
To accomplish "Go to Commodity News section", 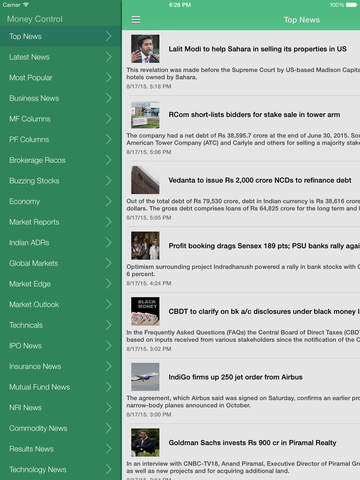I will point(61,428).
